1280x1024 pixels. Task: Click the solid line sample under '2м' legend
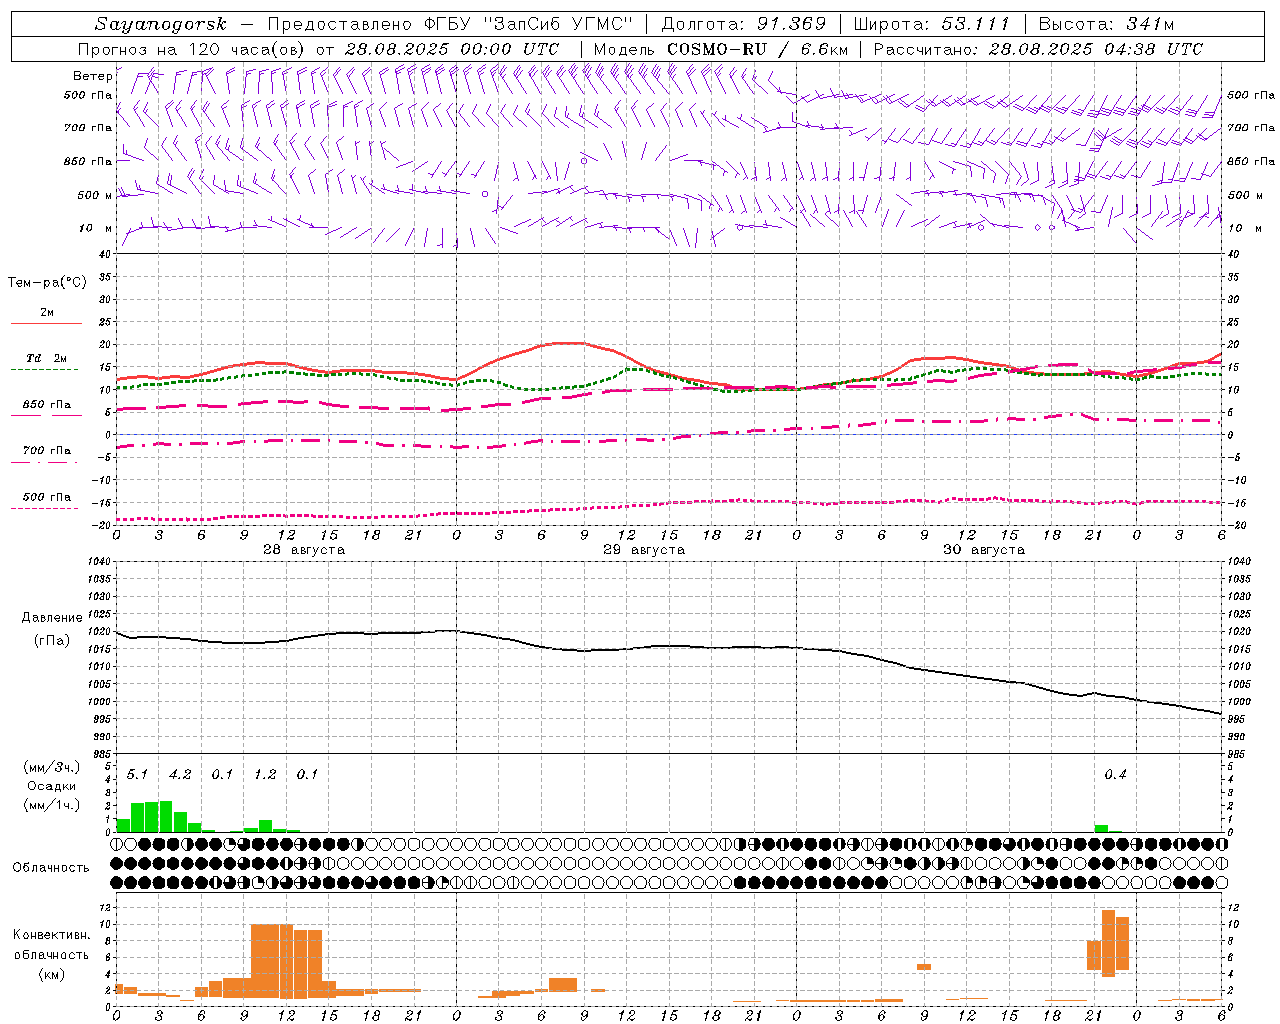46,324
